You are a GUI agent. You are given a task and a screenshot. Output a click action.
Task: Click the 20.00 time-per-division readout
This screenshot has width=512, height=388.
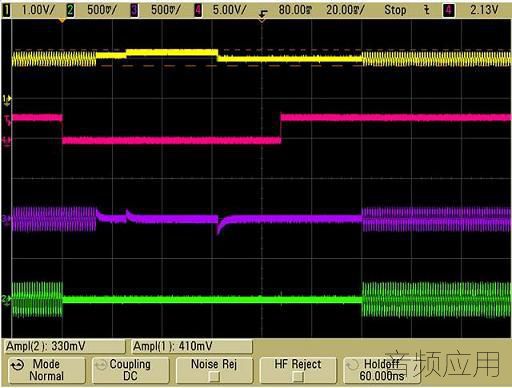coord(345,10)
